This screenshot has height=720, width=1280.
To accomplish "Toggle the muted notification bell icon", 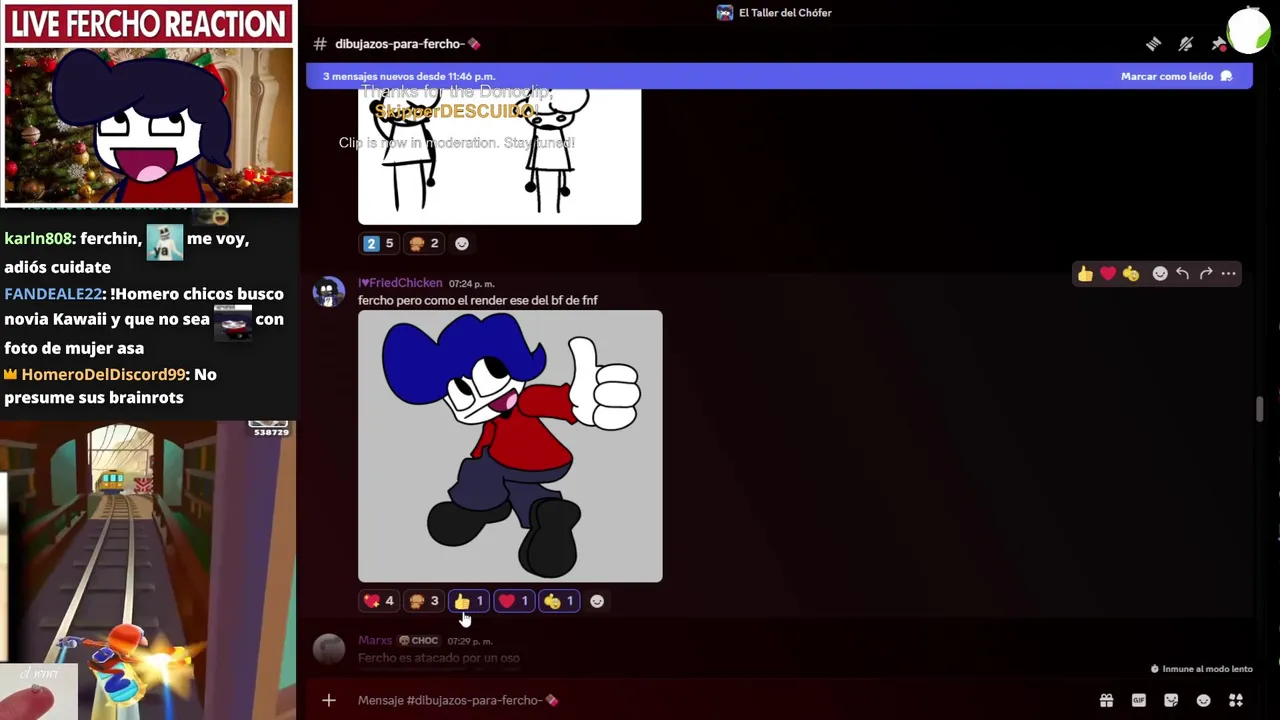I will tap(1186, 44).
